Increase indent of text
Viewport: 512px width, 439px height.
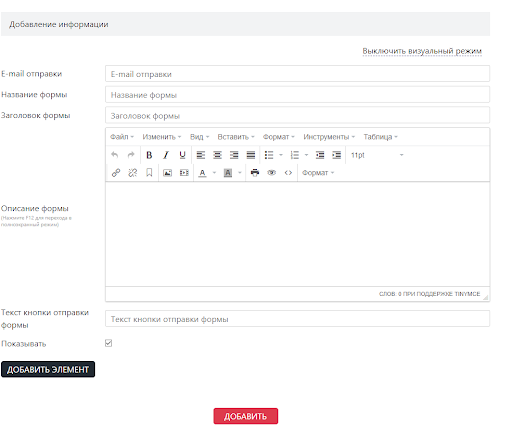point(337,155)
